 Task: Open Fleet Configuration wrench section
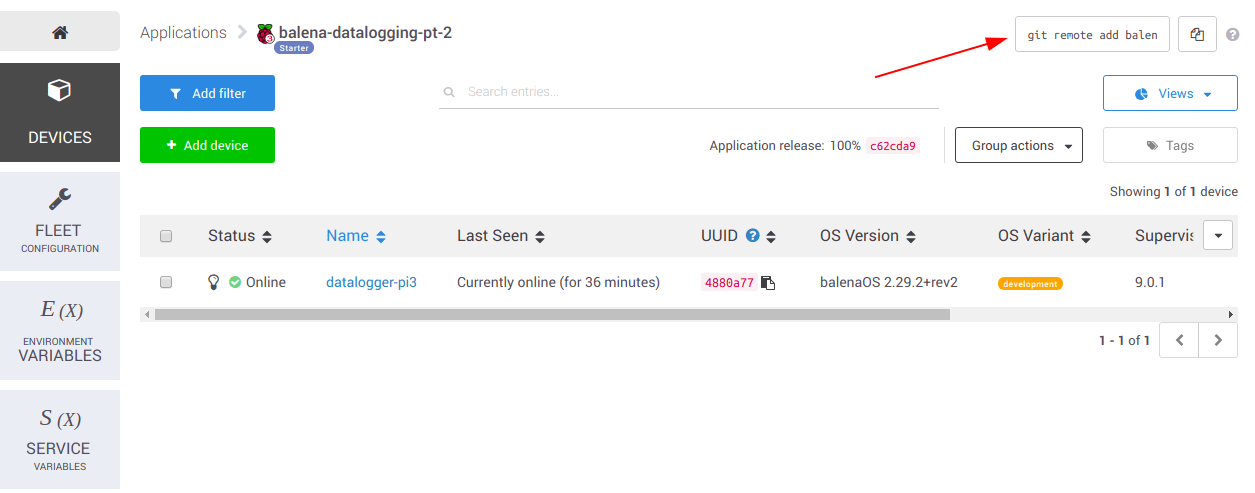pos(60,217)
